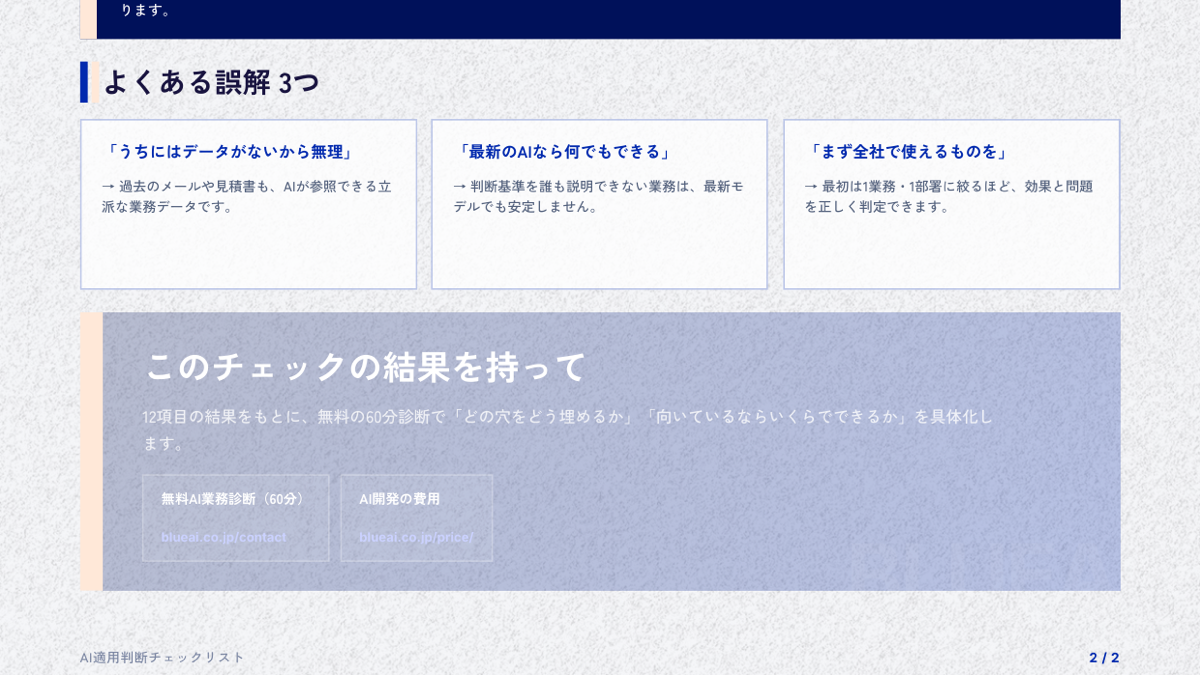Select card title 「まず全社で使えるものを」
This screenshot has height=675, width=1200.
[x=908, y=152]
